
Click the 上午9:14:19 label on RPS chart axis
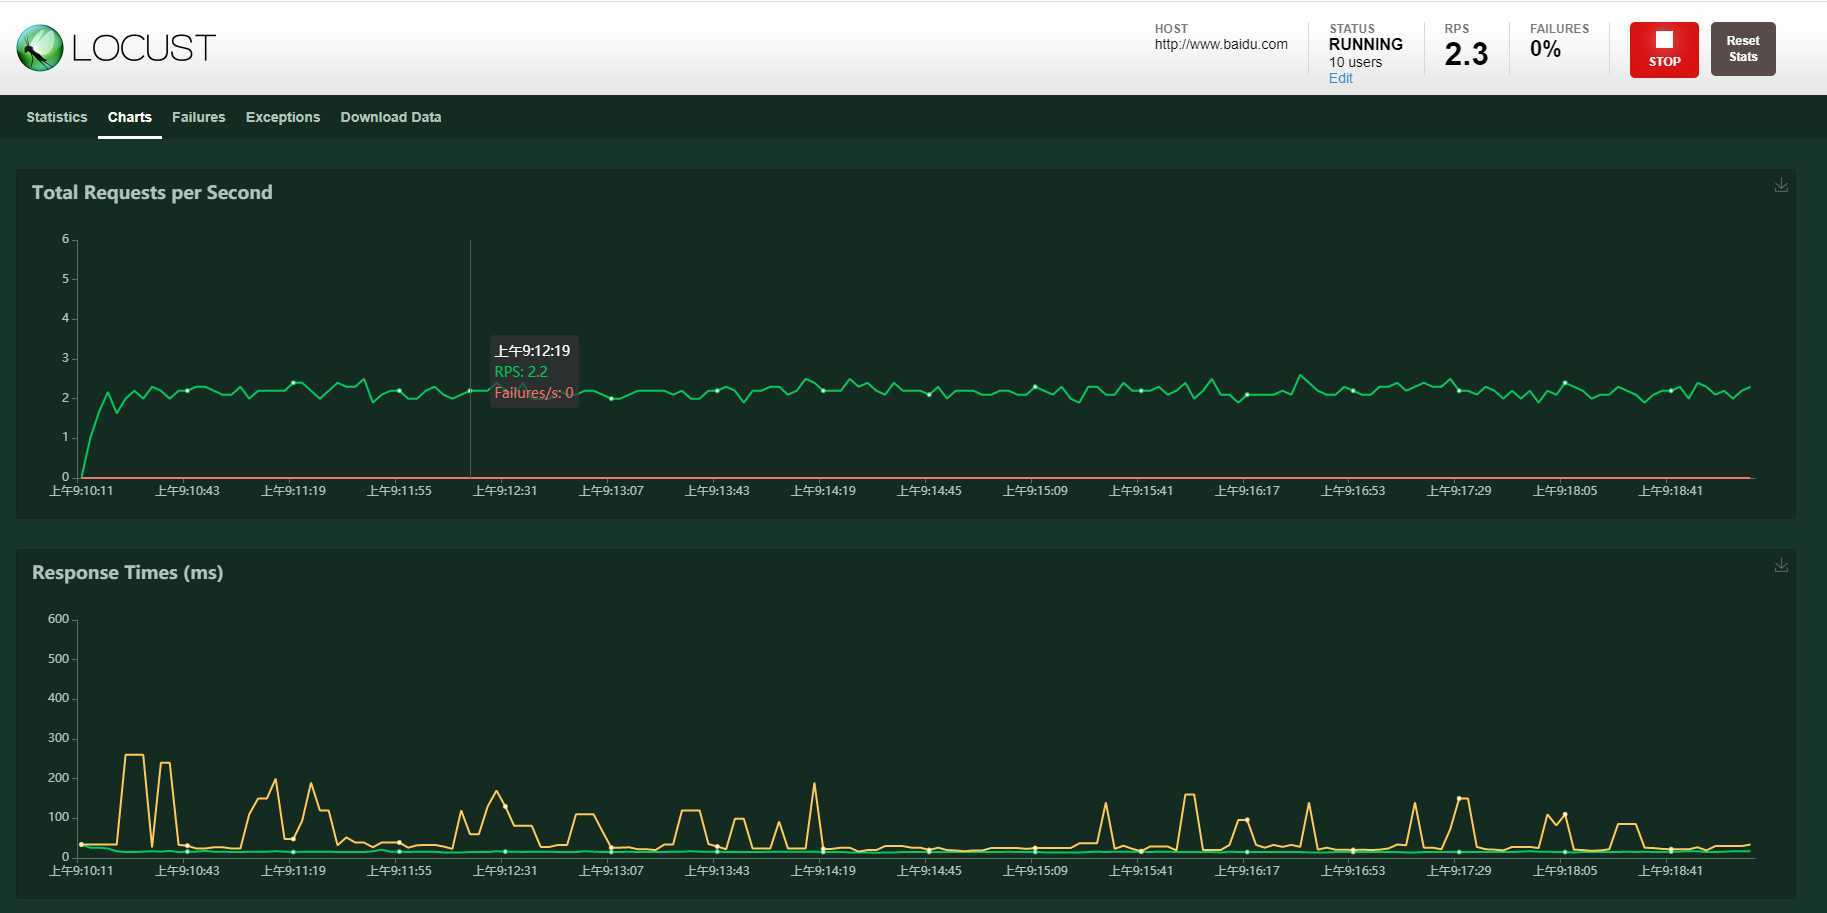click(x=823, y=491)
